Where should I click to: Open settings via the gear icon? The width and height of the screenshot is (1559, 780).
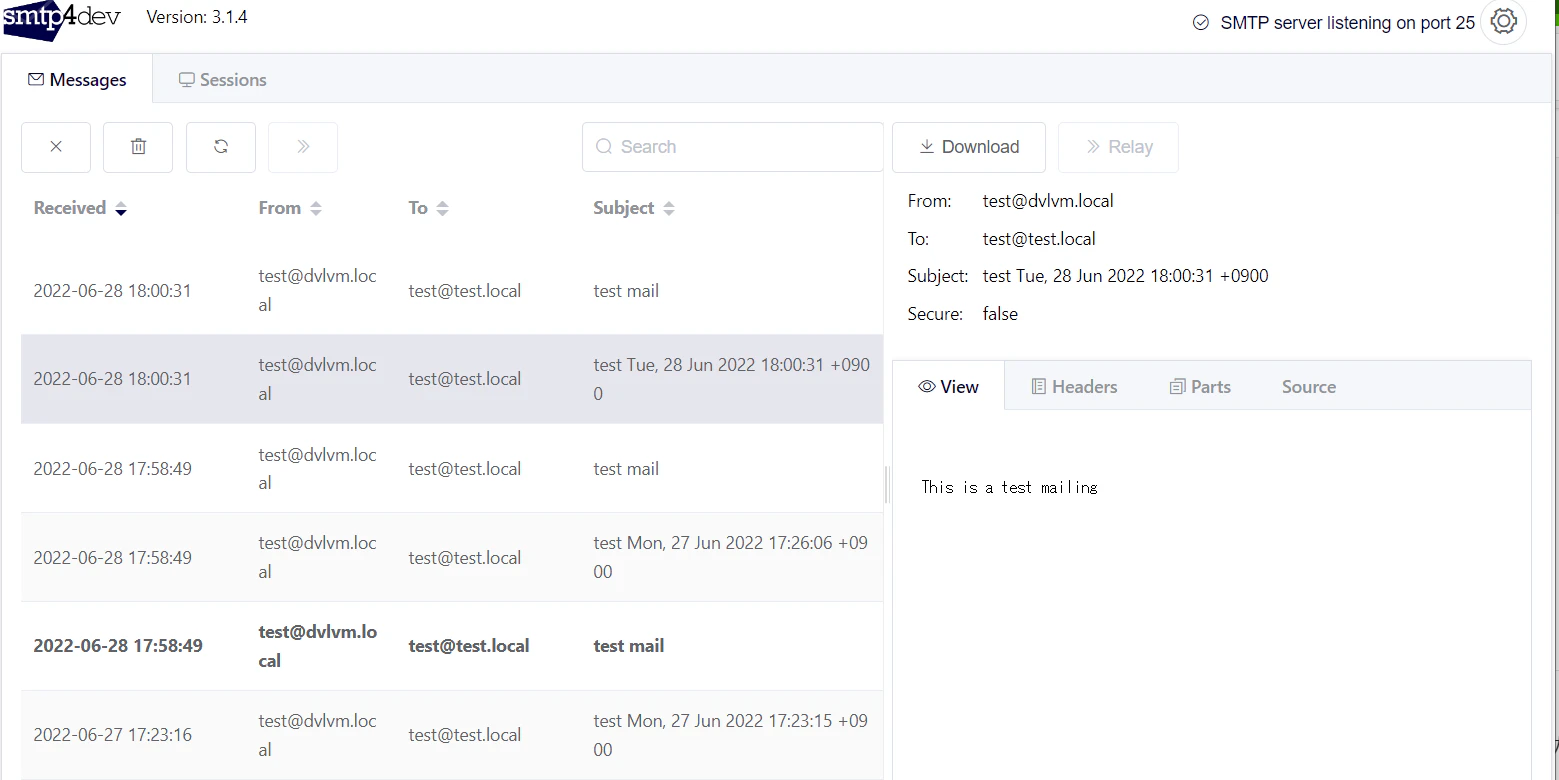1504,22
